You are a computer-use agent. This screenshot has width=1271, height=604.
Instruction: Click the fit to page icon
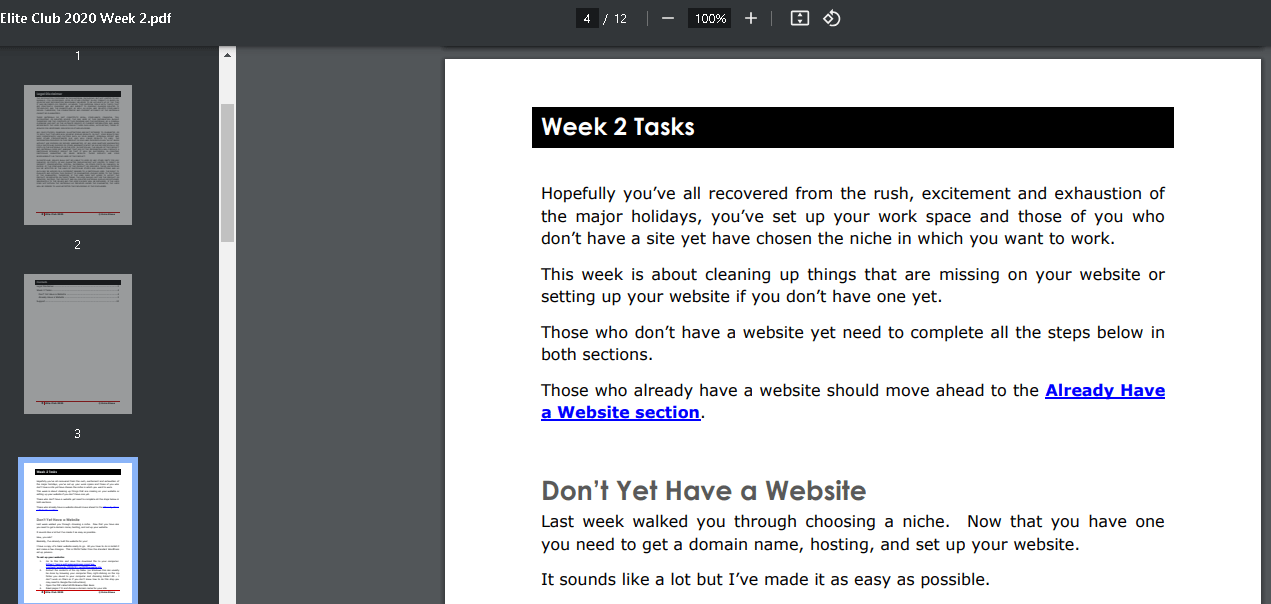[799, 18]
